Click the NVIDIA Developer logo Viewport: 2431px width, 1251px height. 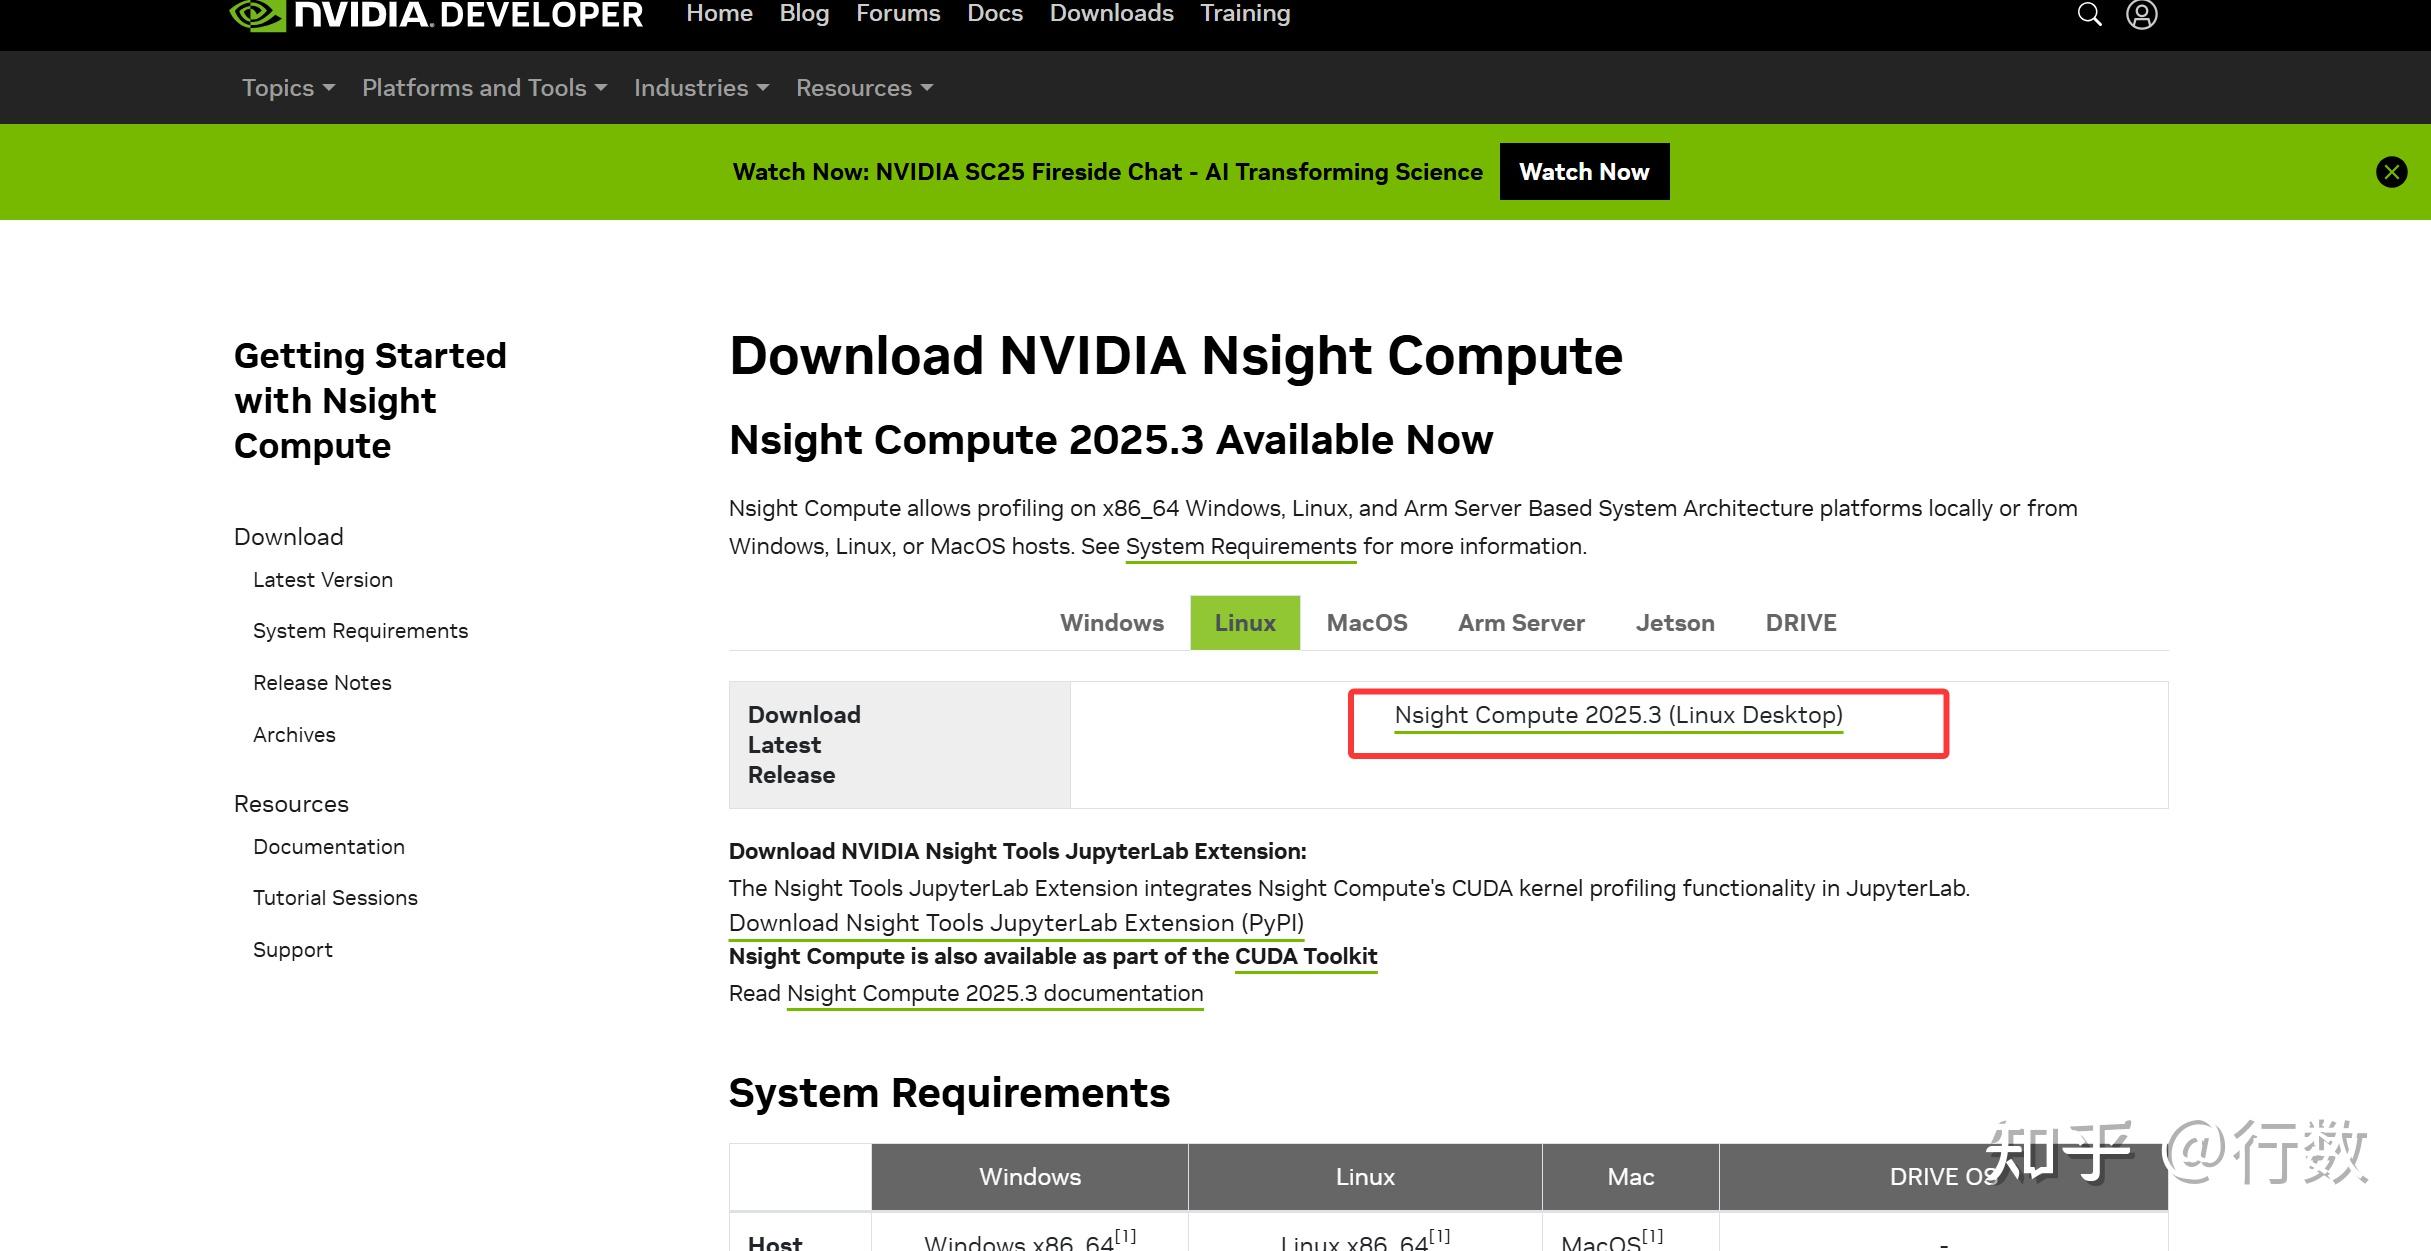click(435, 14)
